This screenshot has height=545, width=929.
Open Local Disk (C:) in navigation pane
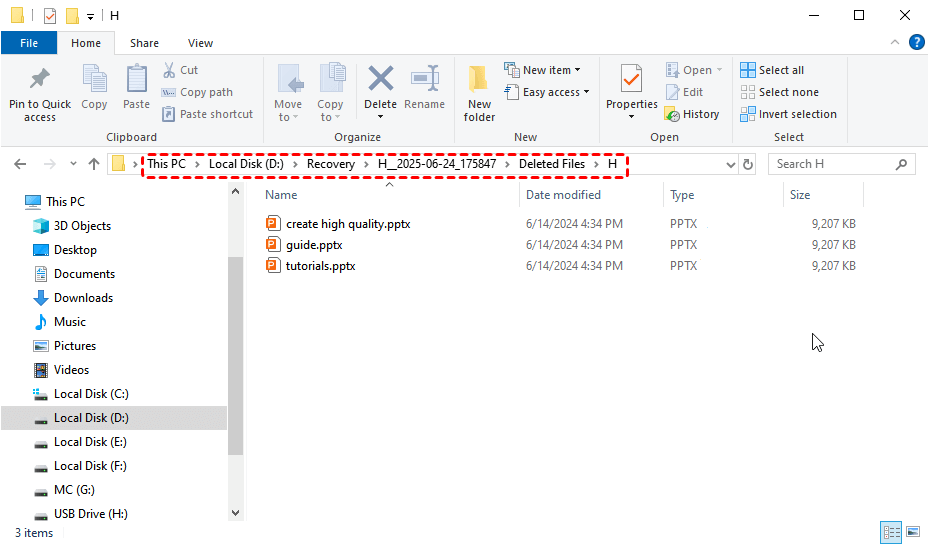pyautogui.click(x=91, y=394)
